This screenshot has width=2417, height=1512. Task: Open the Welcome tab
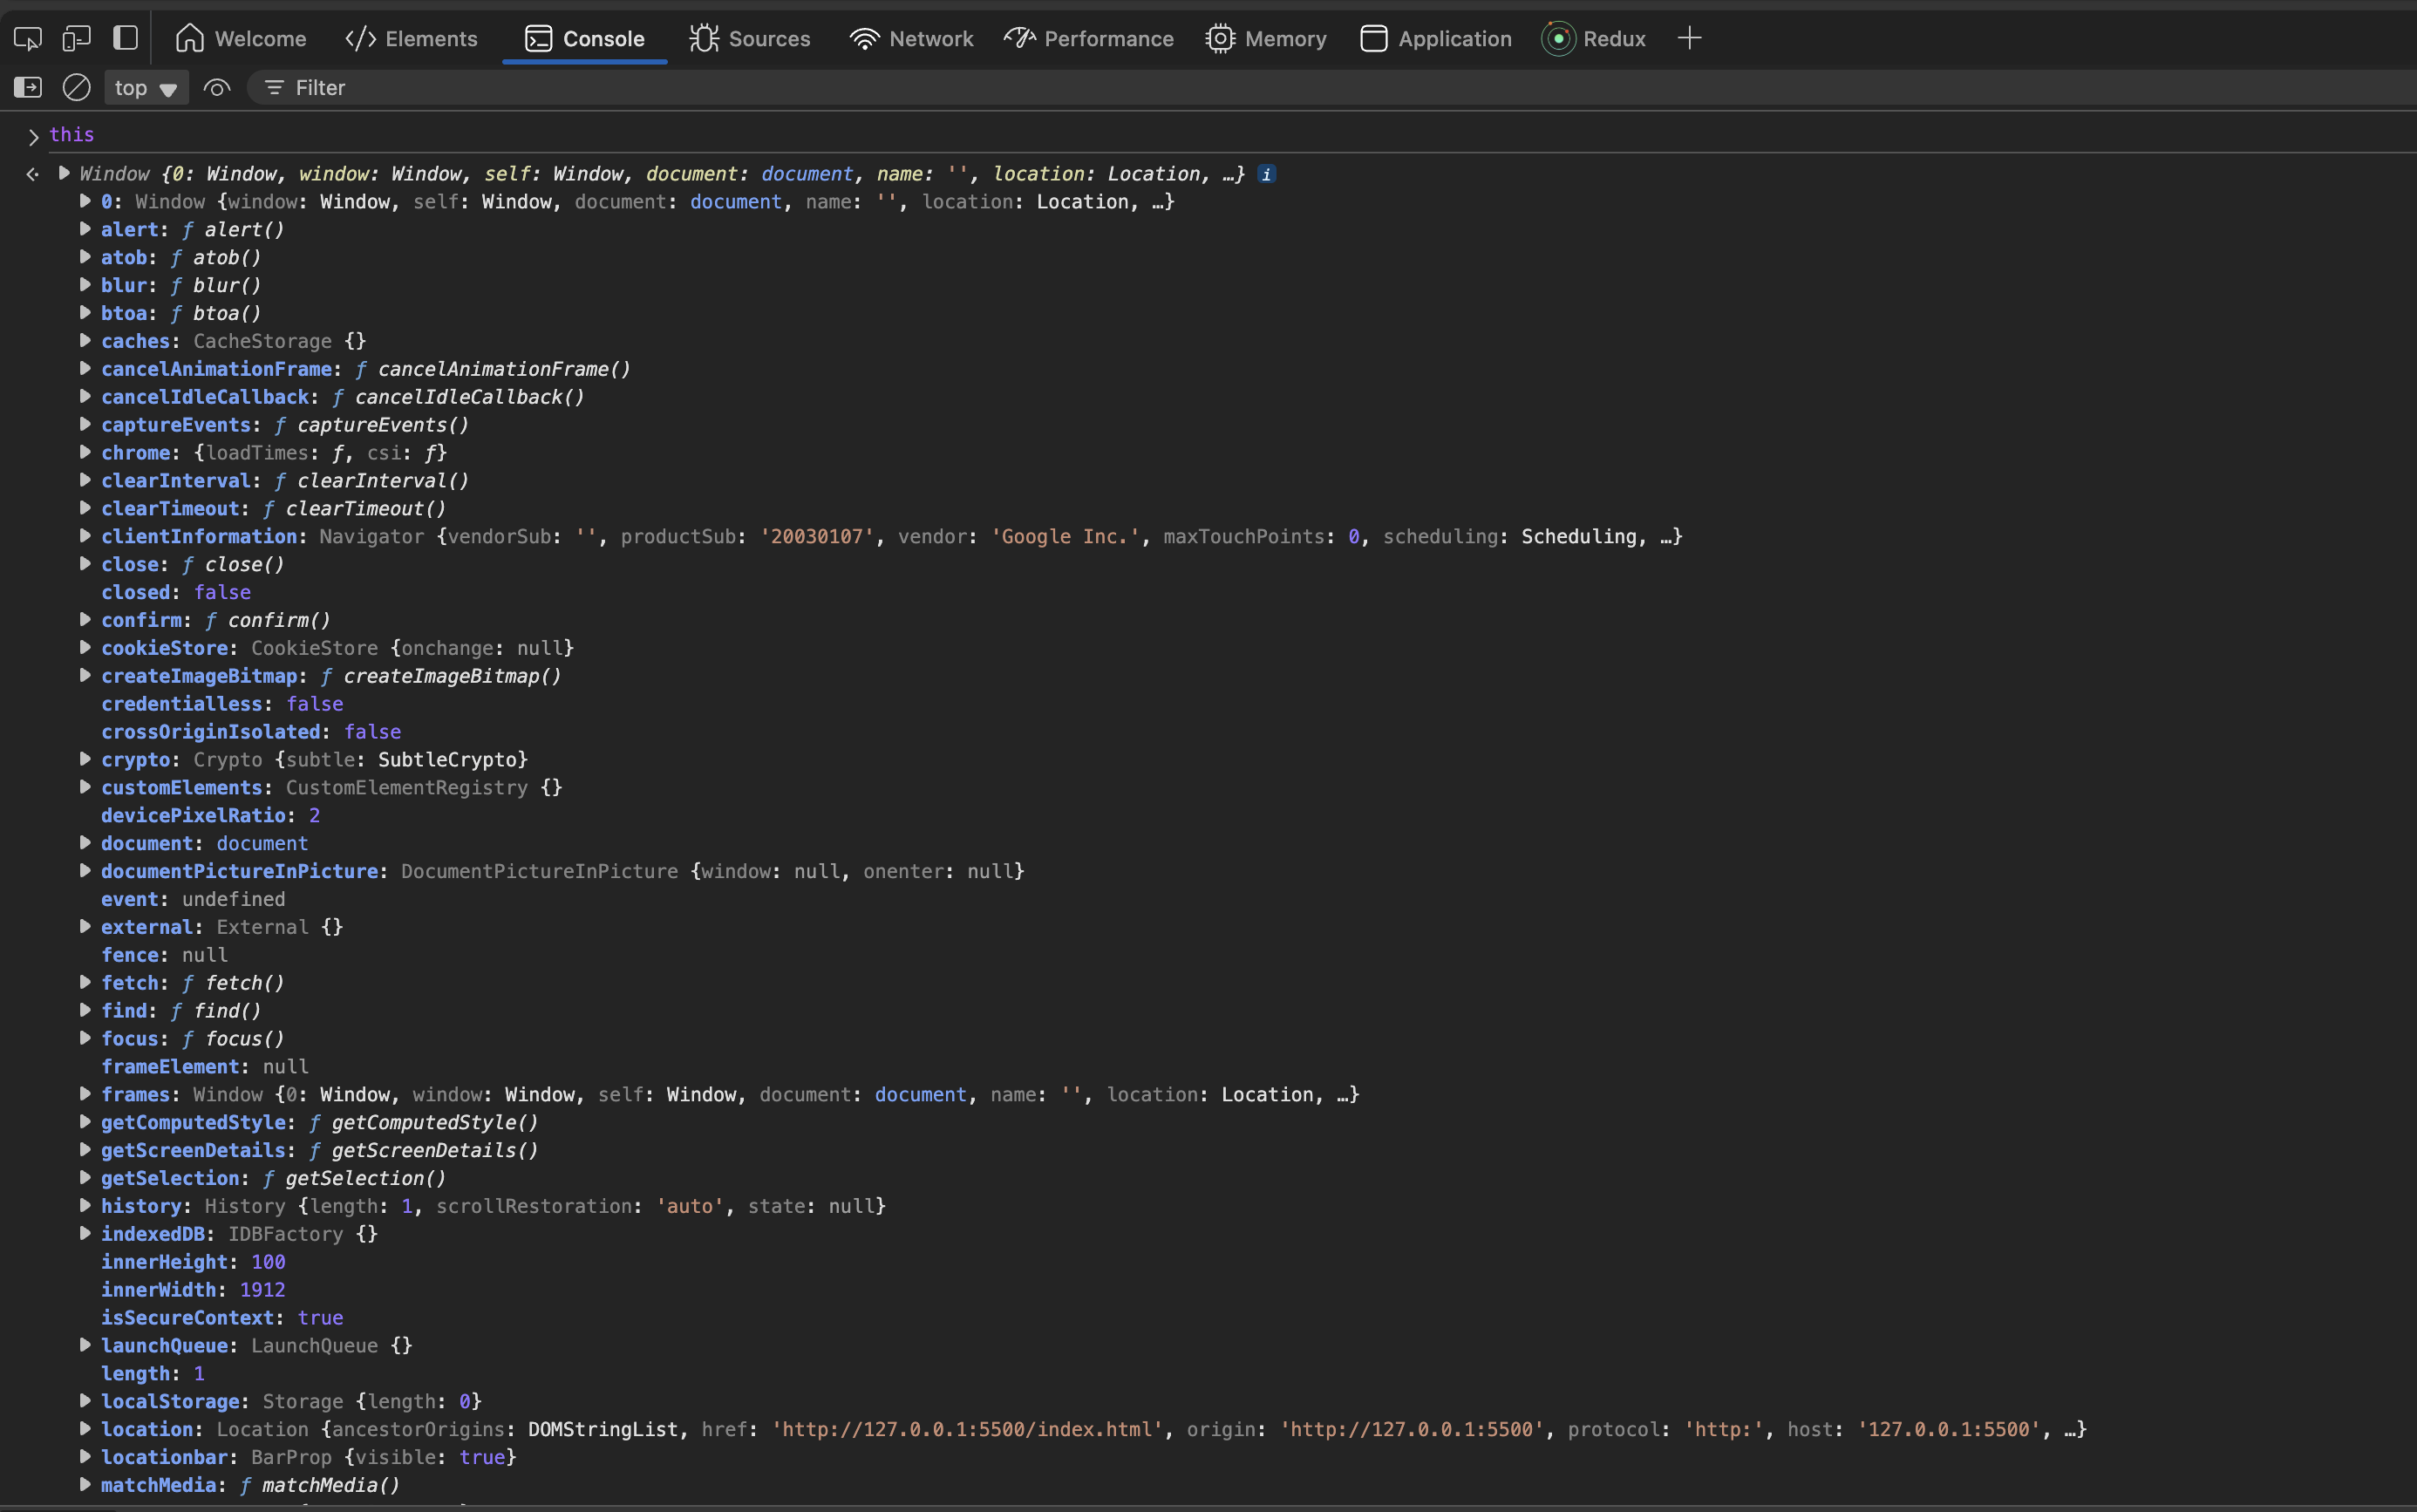241,39
